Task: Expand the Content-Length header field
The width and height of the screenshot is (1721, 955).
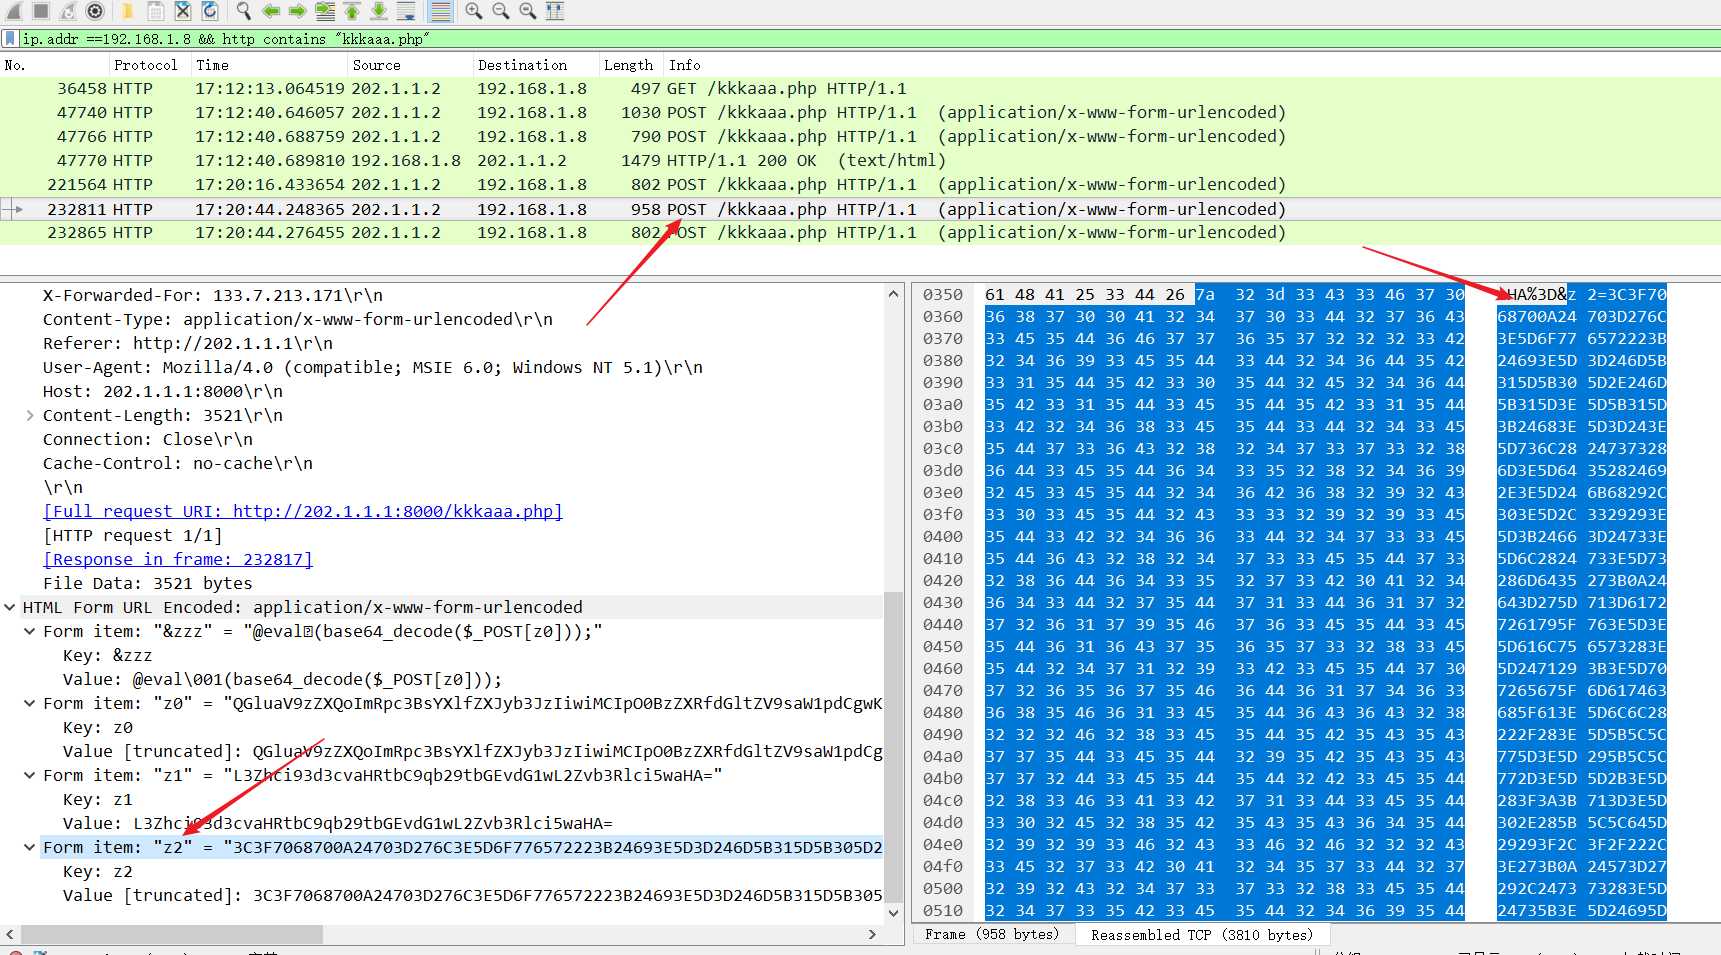Action: click(30, 415)
